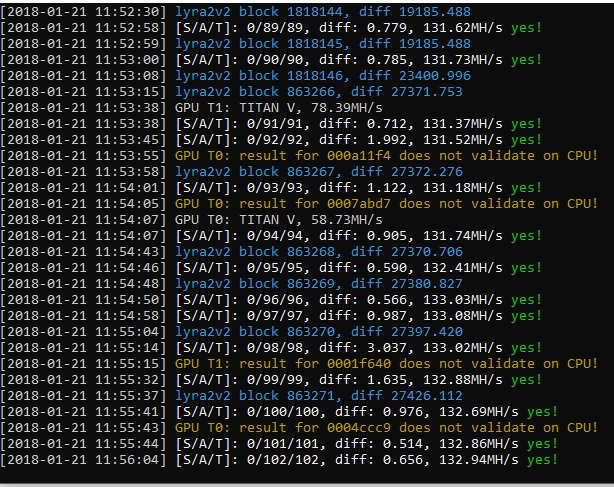
Task: Select the 0004ccc9 validation warning line
Action: (299, 427)
